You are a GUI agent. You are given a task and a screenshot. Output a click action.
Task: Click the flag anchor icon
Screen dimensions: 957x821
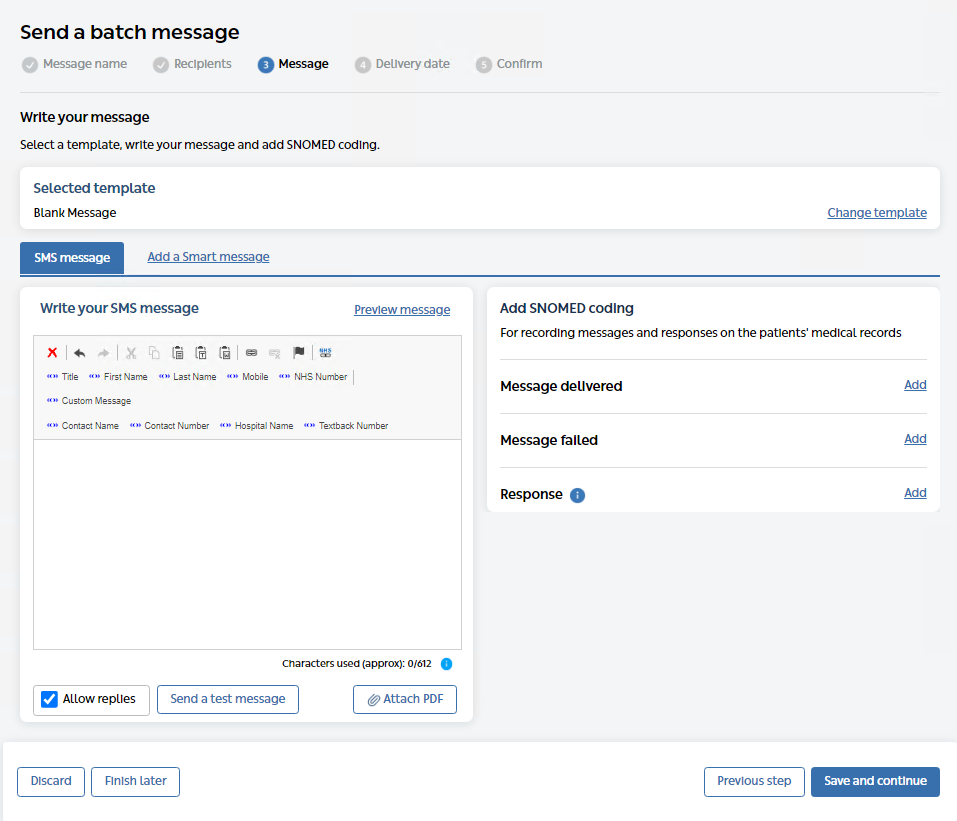point(298,353)
